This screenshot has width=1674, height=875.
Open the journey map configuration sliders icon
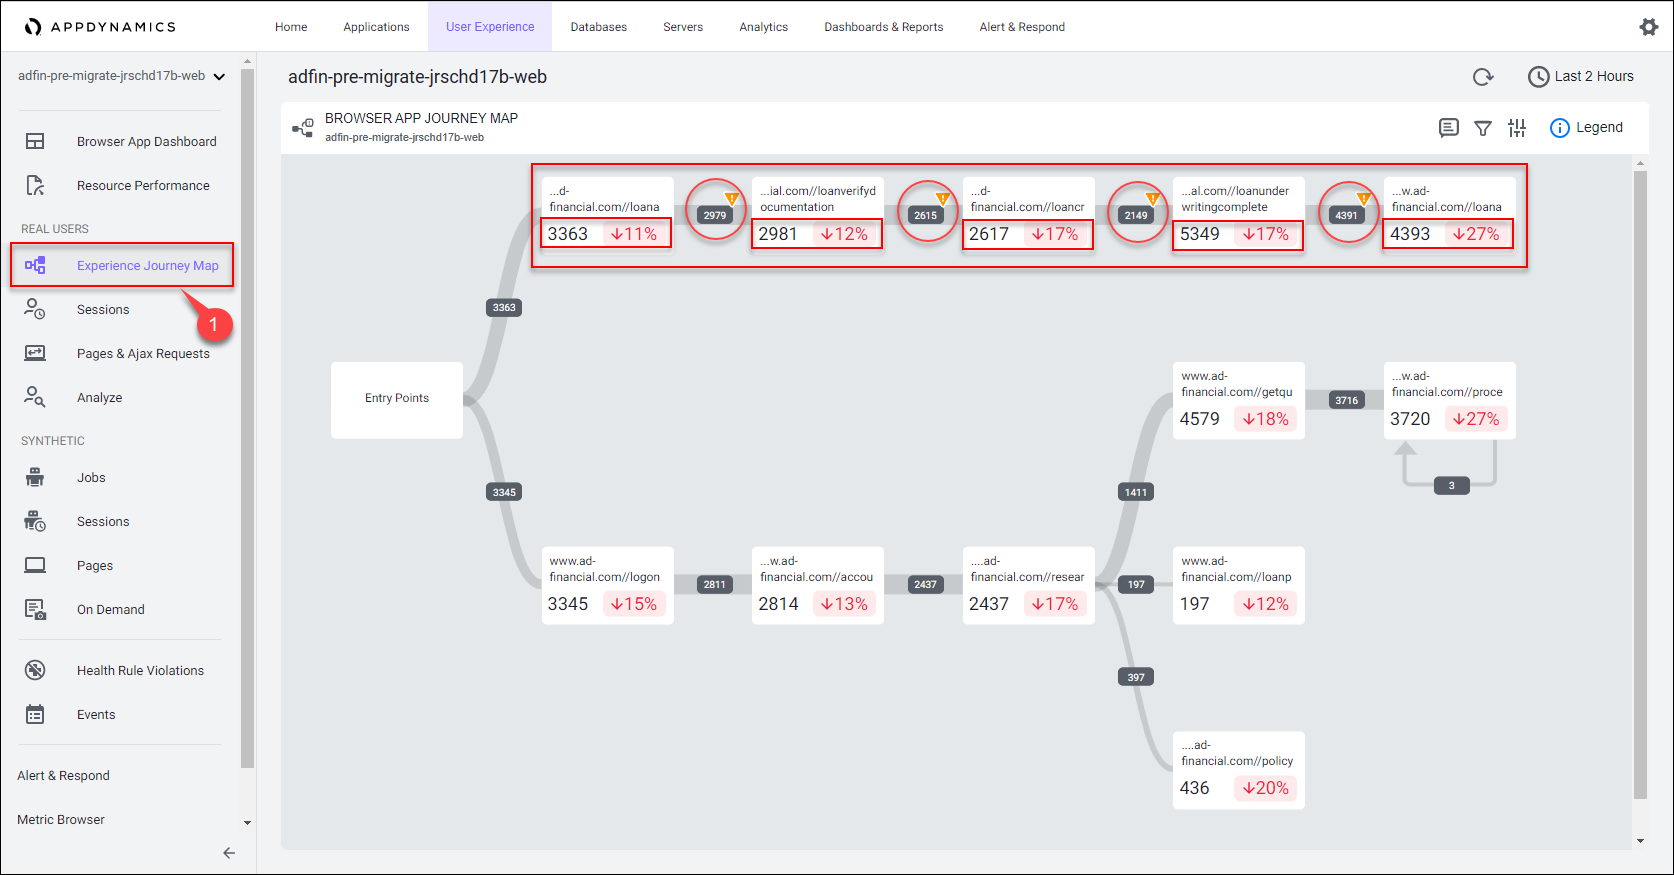[1517, 128]
